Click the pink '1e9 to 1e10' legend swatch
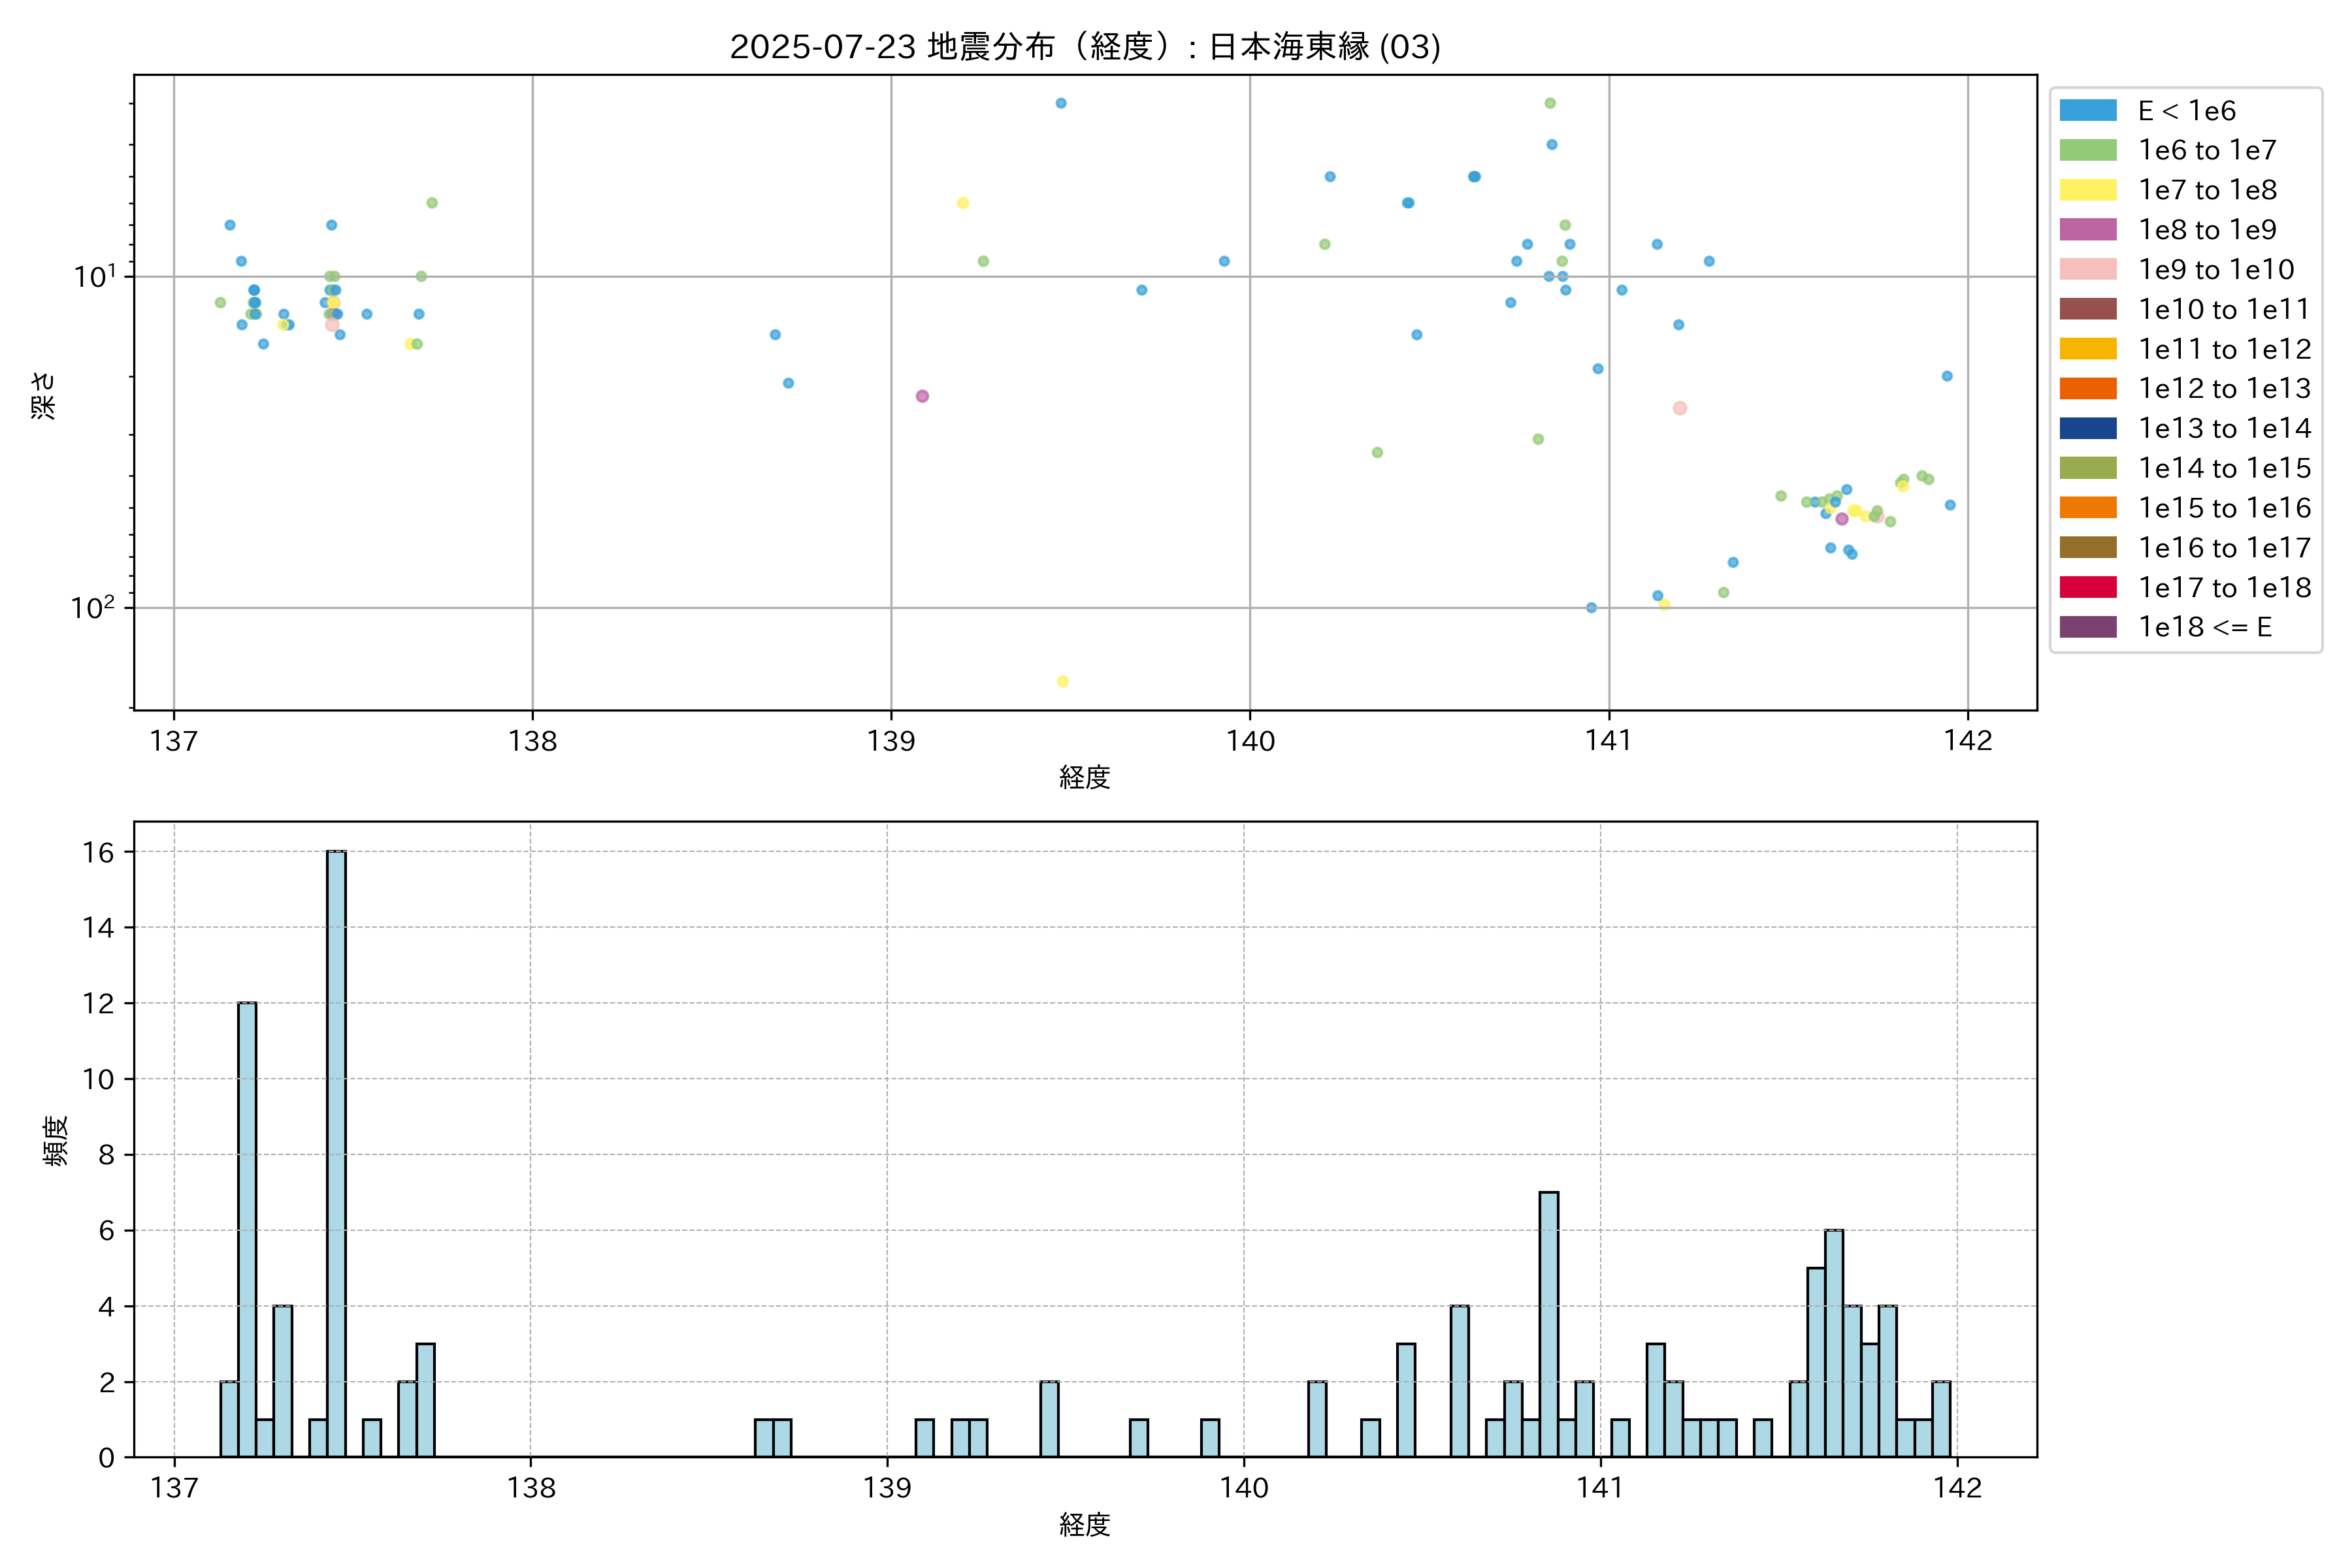The height and width of the screenshot is (1568, 2352). pos(2087,269)
